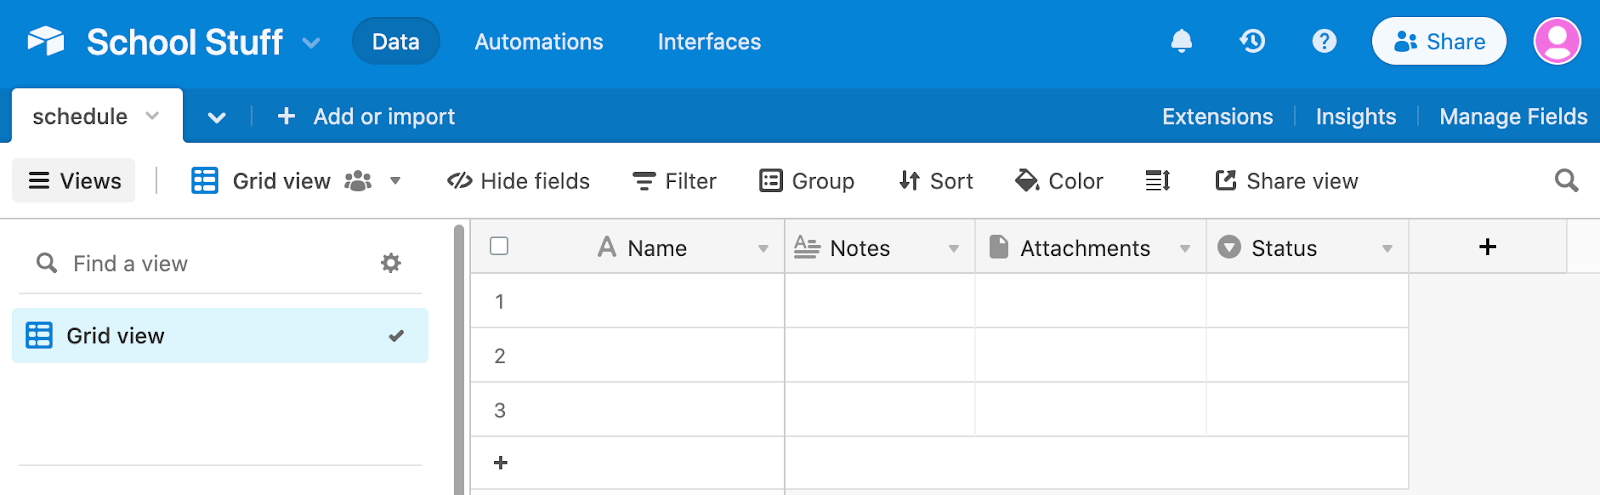Screen dimensions: 1600x495
Task: Open the Filter menu
Action: point(674,181)
